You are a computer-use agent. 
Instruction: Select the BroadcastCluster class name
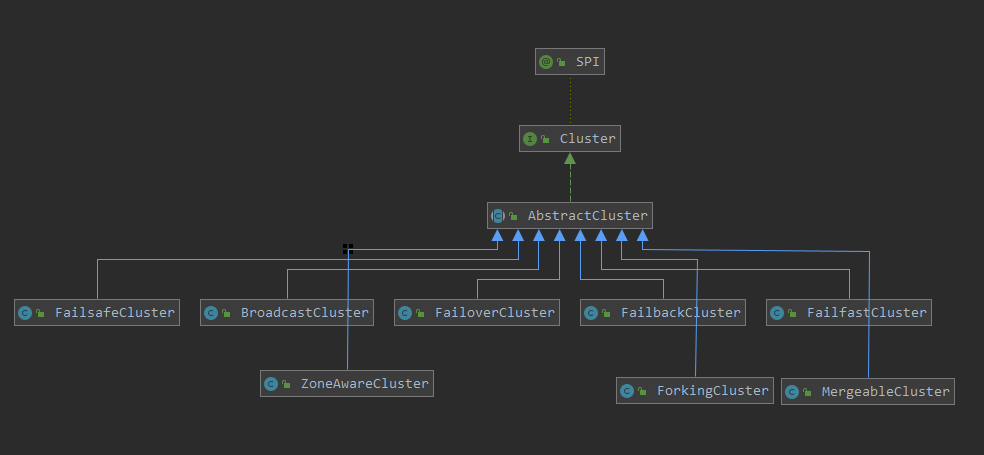[x=304, y=313]
